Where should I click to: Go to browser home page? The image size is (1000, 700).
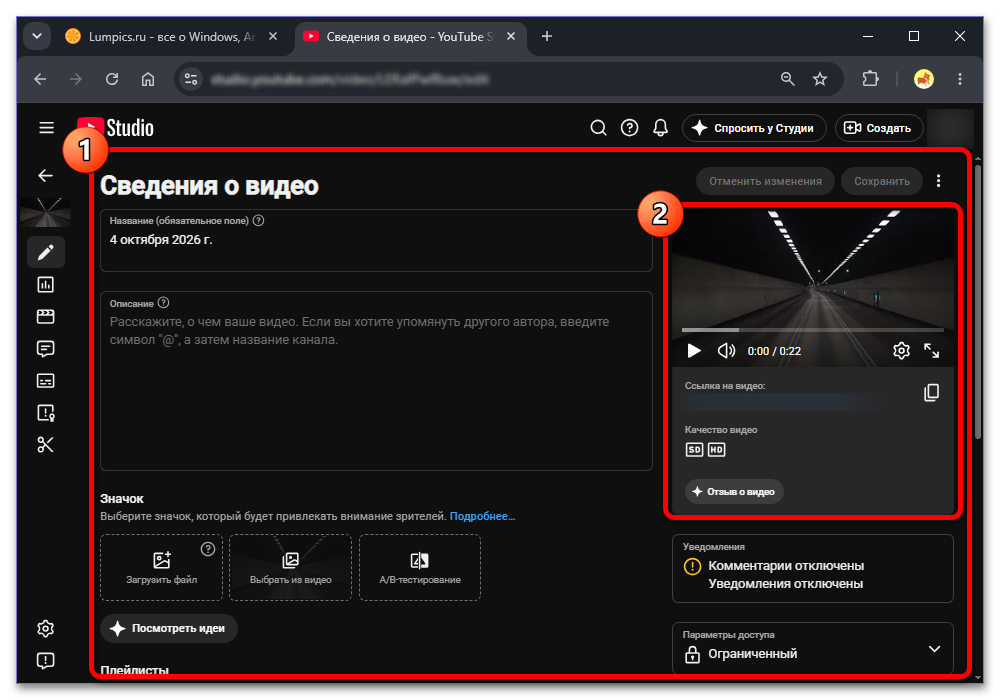click(148, 79)
